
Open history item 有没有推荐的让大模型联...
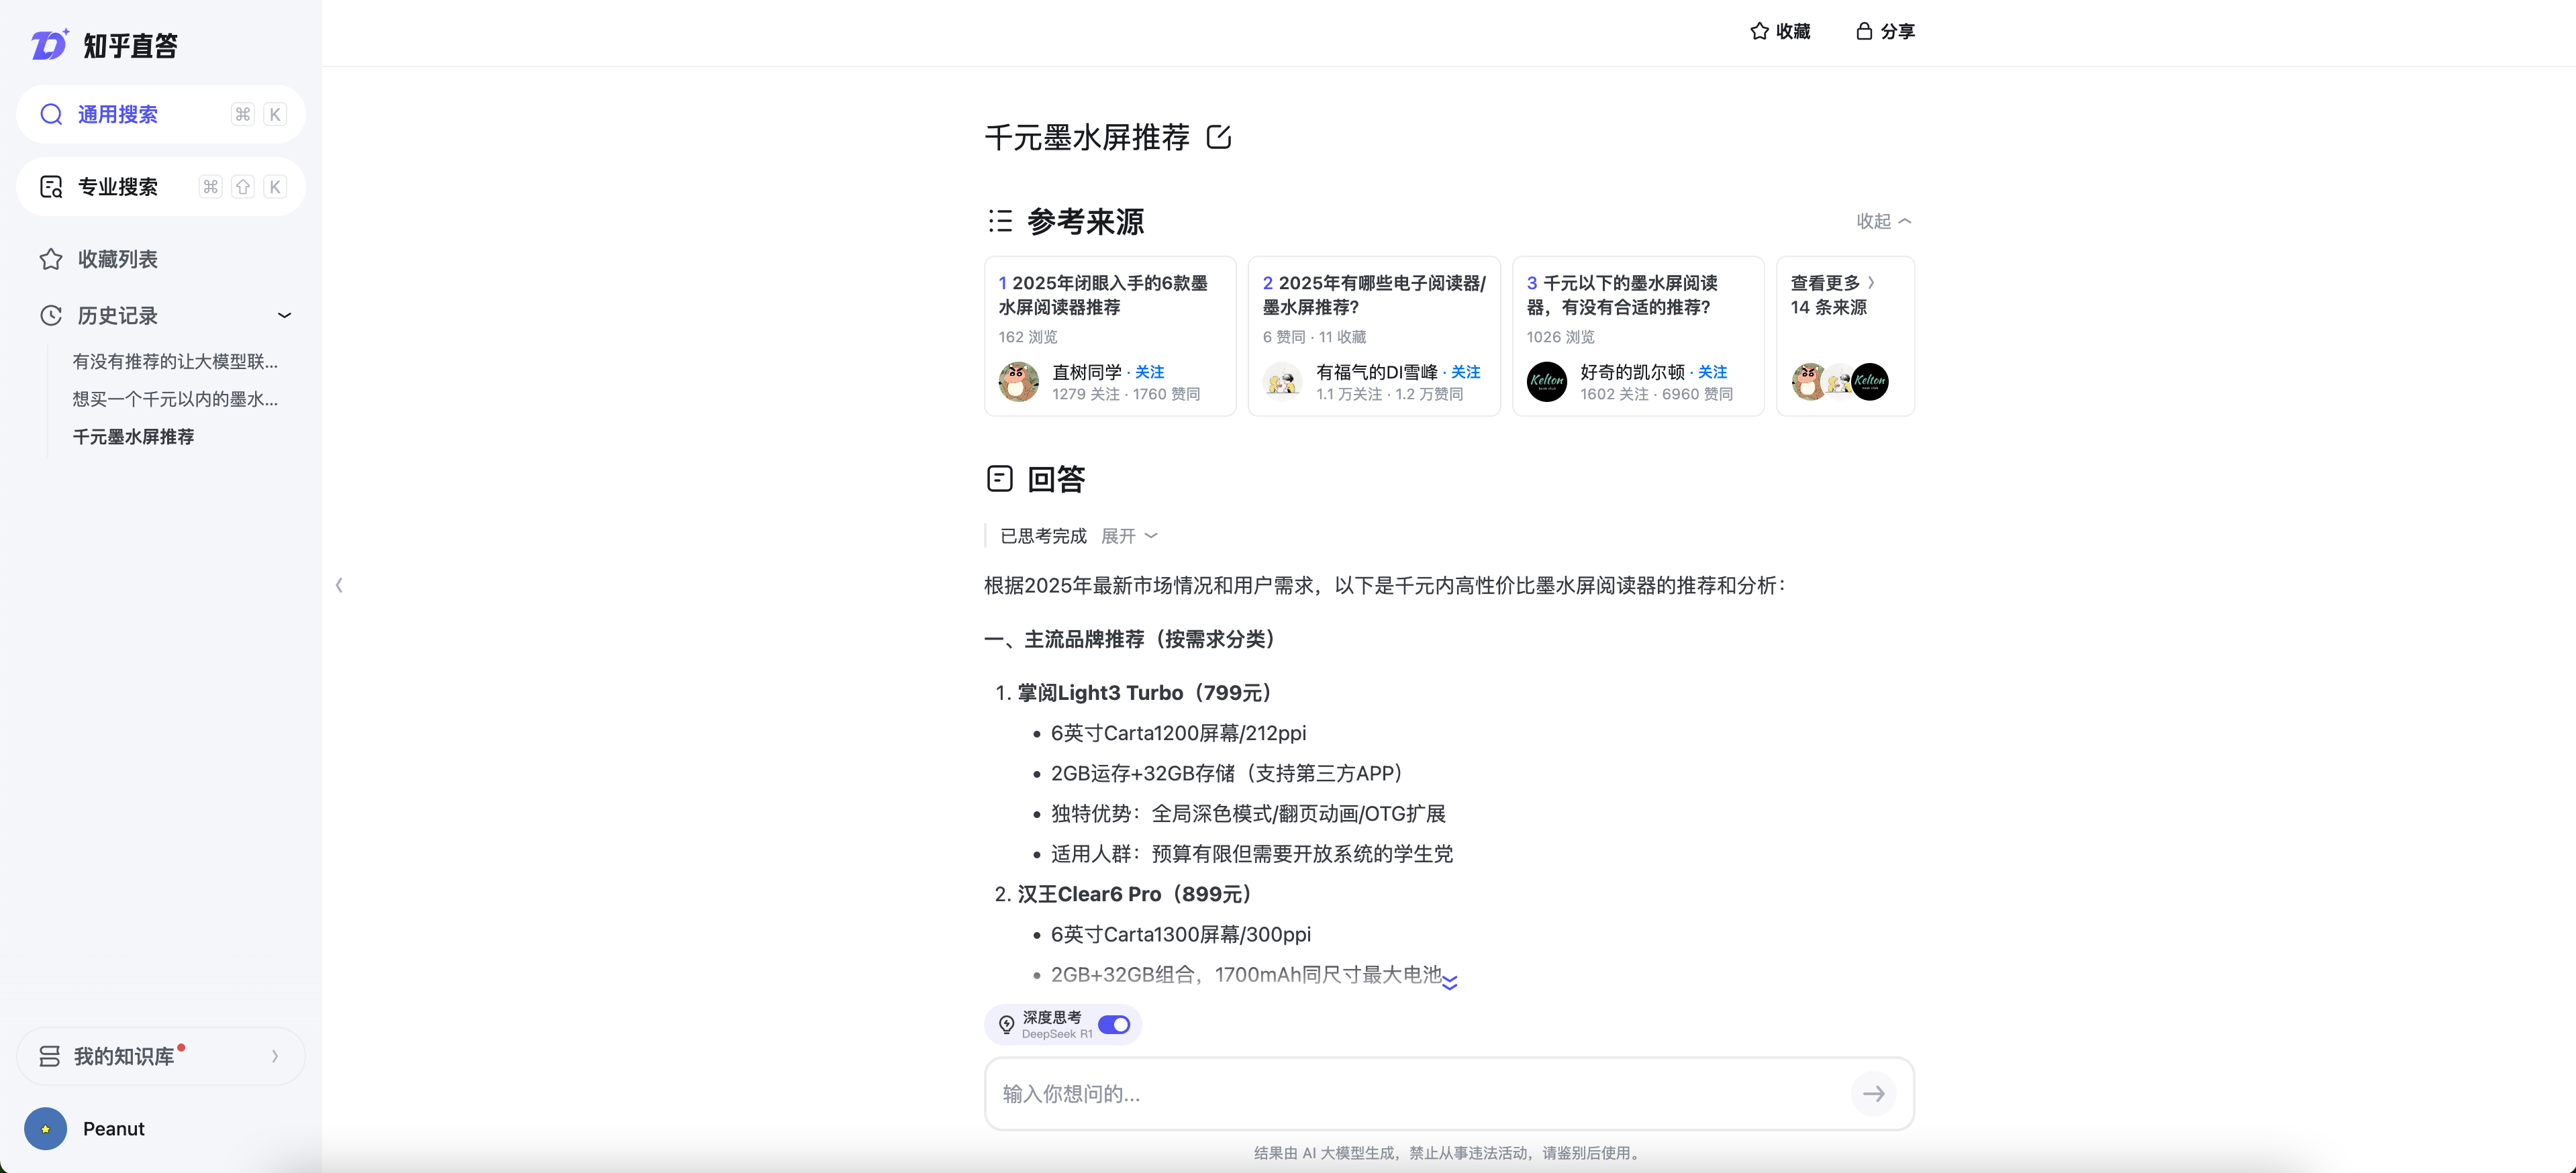[x=175, y=361]
